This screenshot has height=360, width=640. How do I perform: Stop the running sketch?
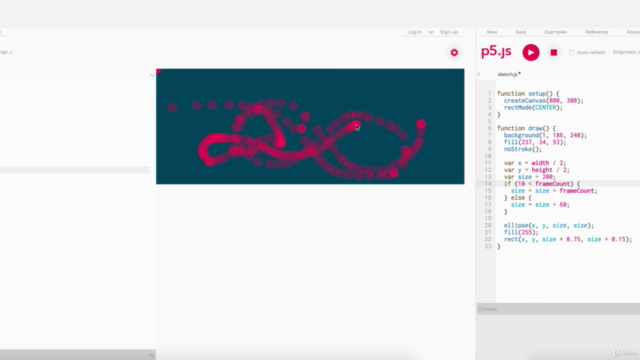point(553,52)
